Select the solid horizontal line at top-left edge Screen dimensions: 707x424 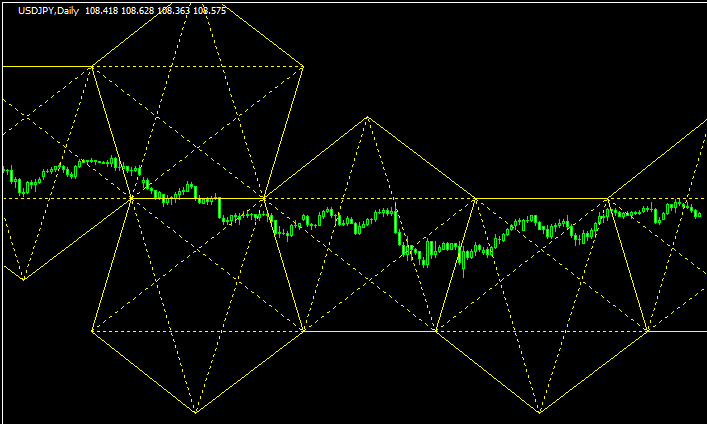coord(40,67)
